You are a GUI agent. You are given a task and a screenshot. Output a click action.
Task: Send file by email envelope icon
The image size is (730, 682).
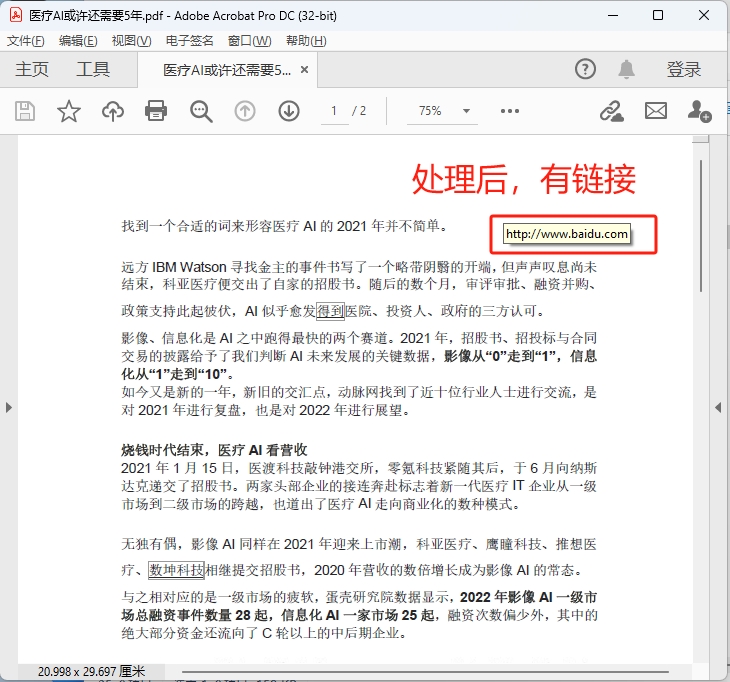click(656, 111)
